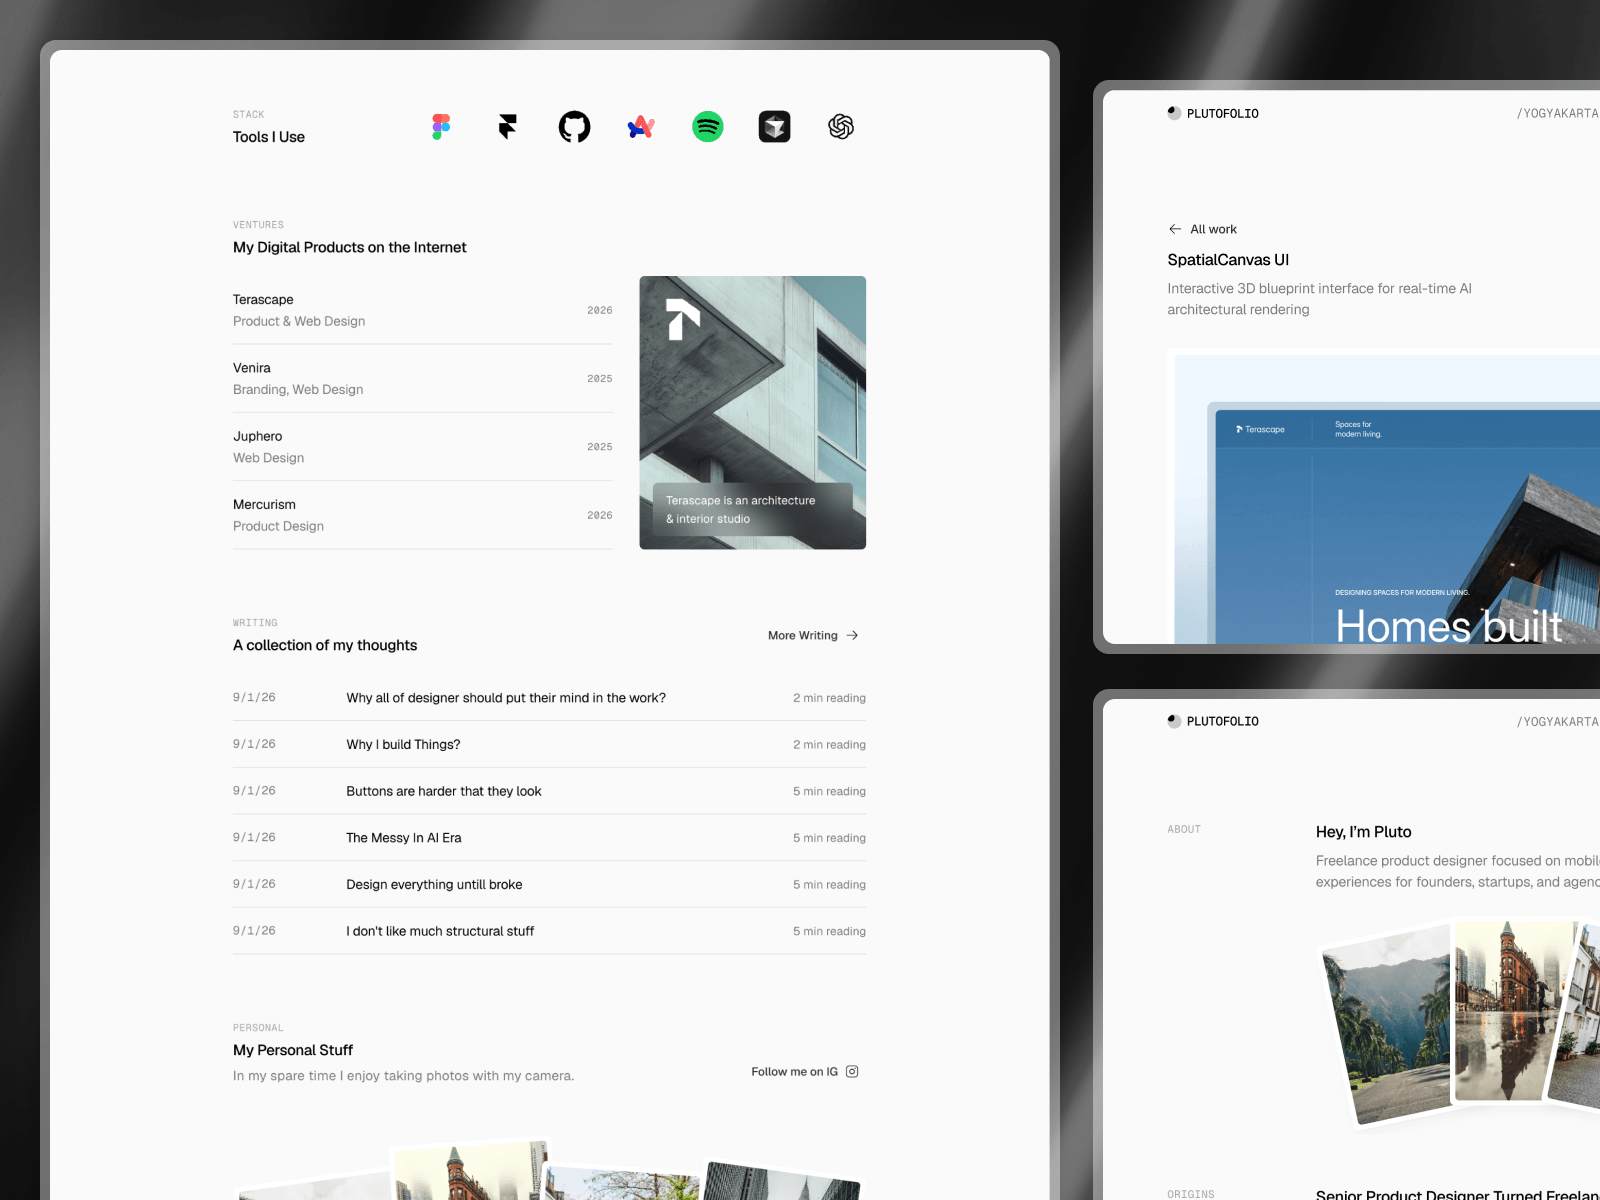The image size is (1600, 1200).
Task: Select the green Spotify icon
Action: [x=708, y=127]
